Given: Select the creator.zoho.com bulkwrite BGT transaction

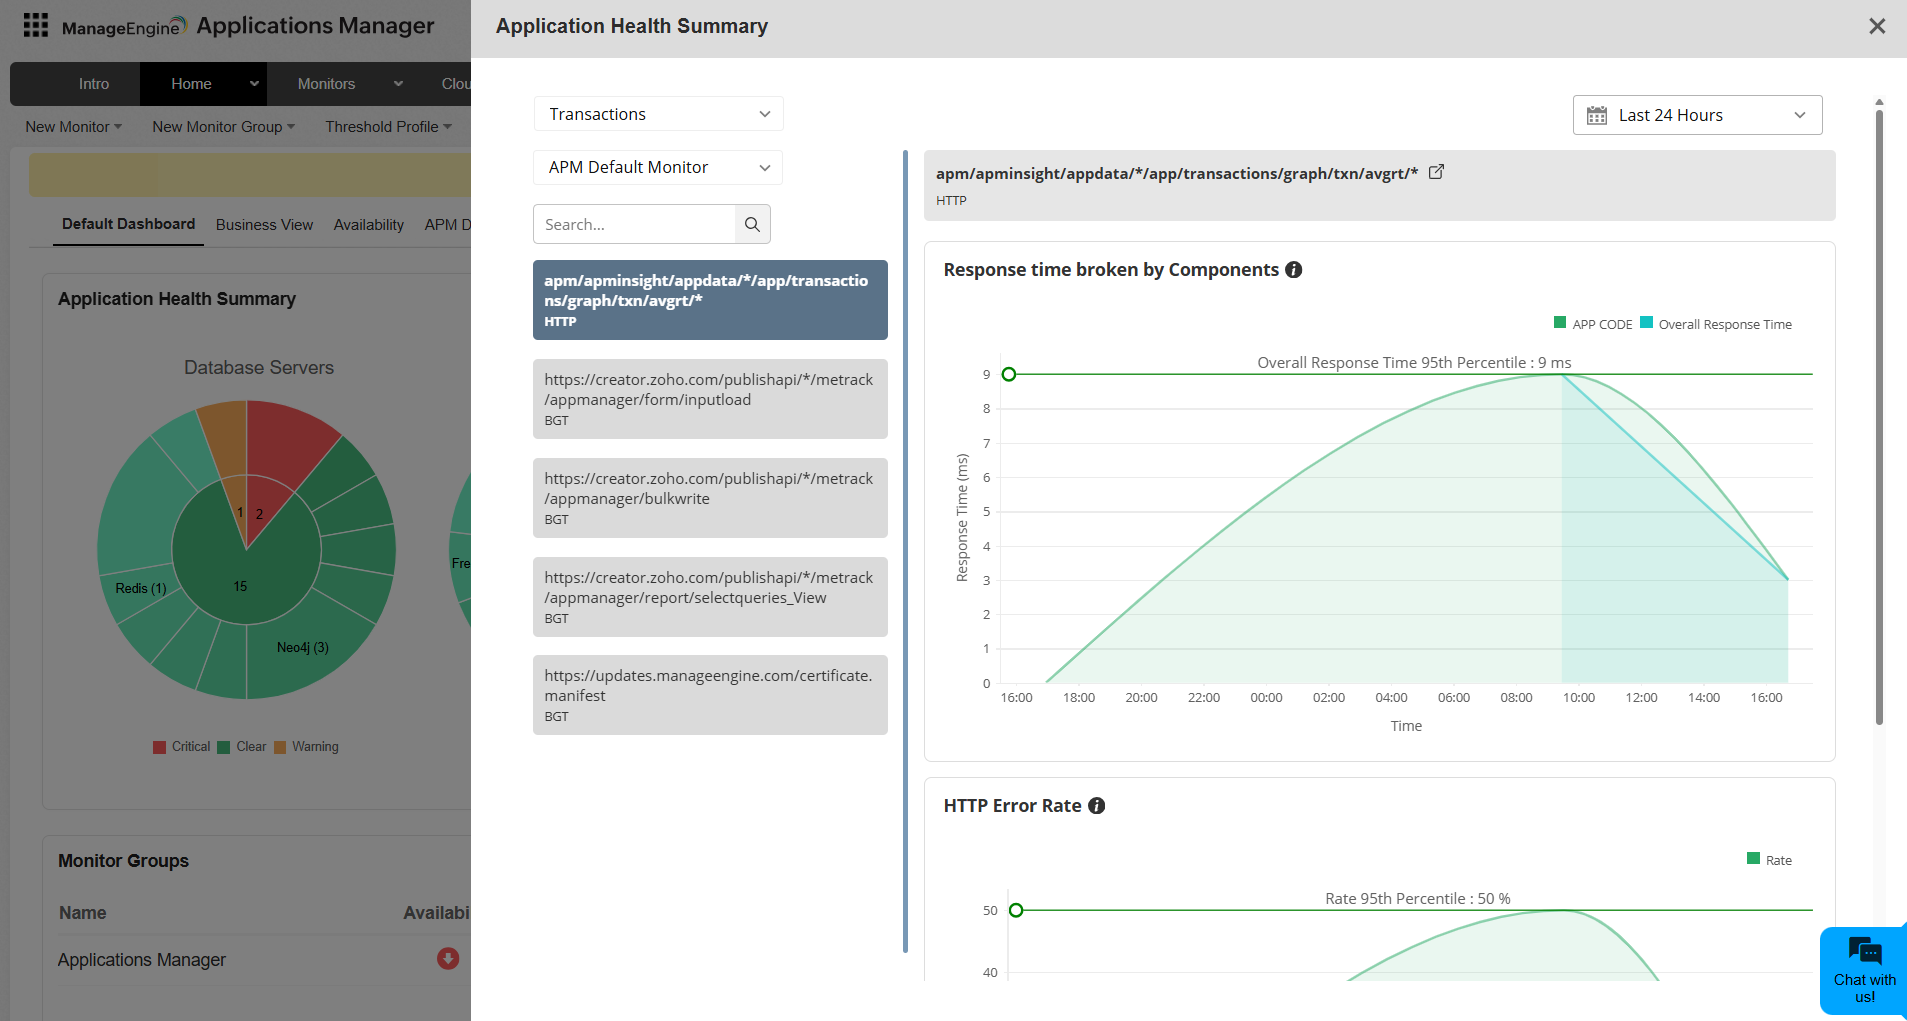Looking at the screenshot, I should (709, 497).
